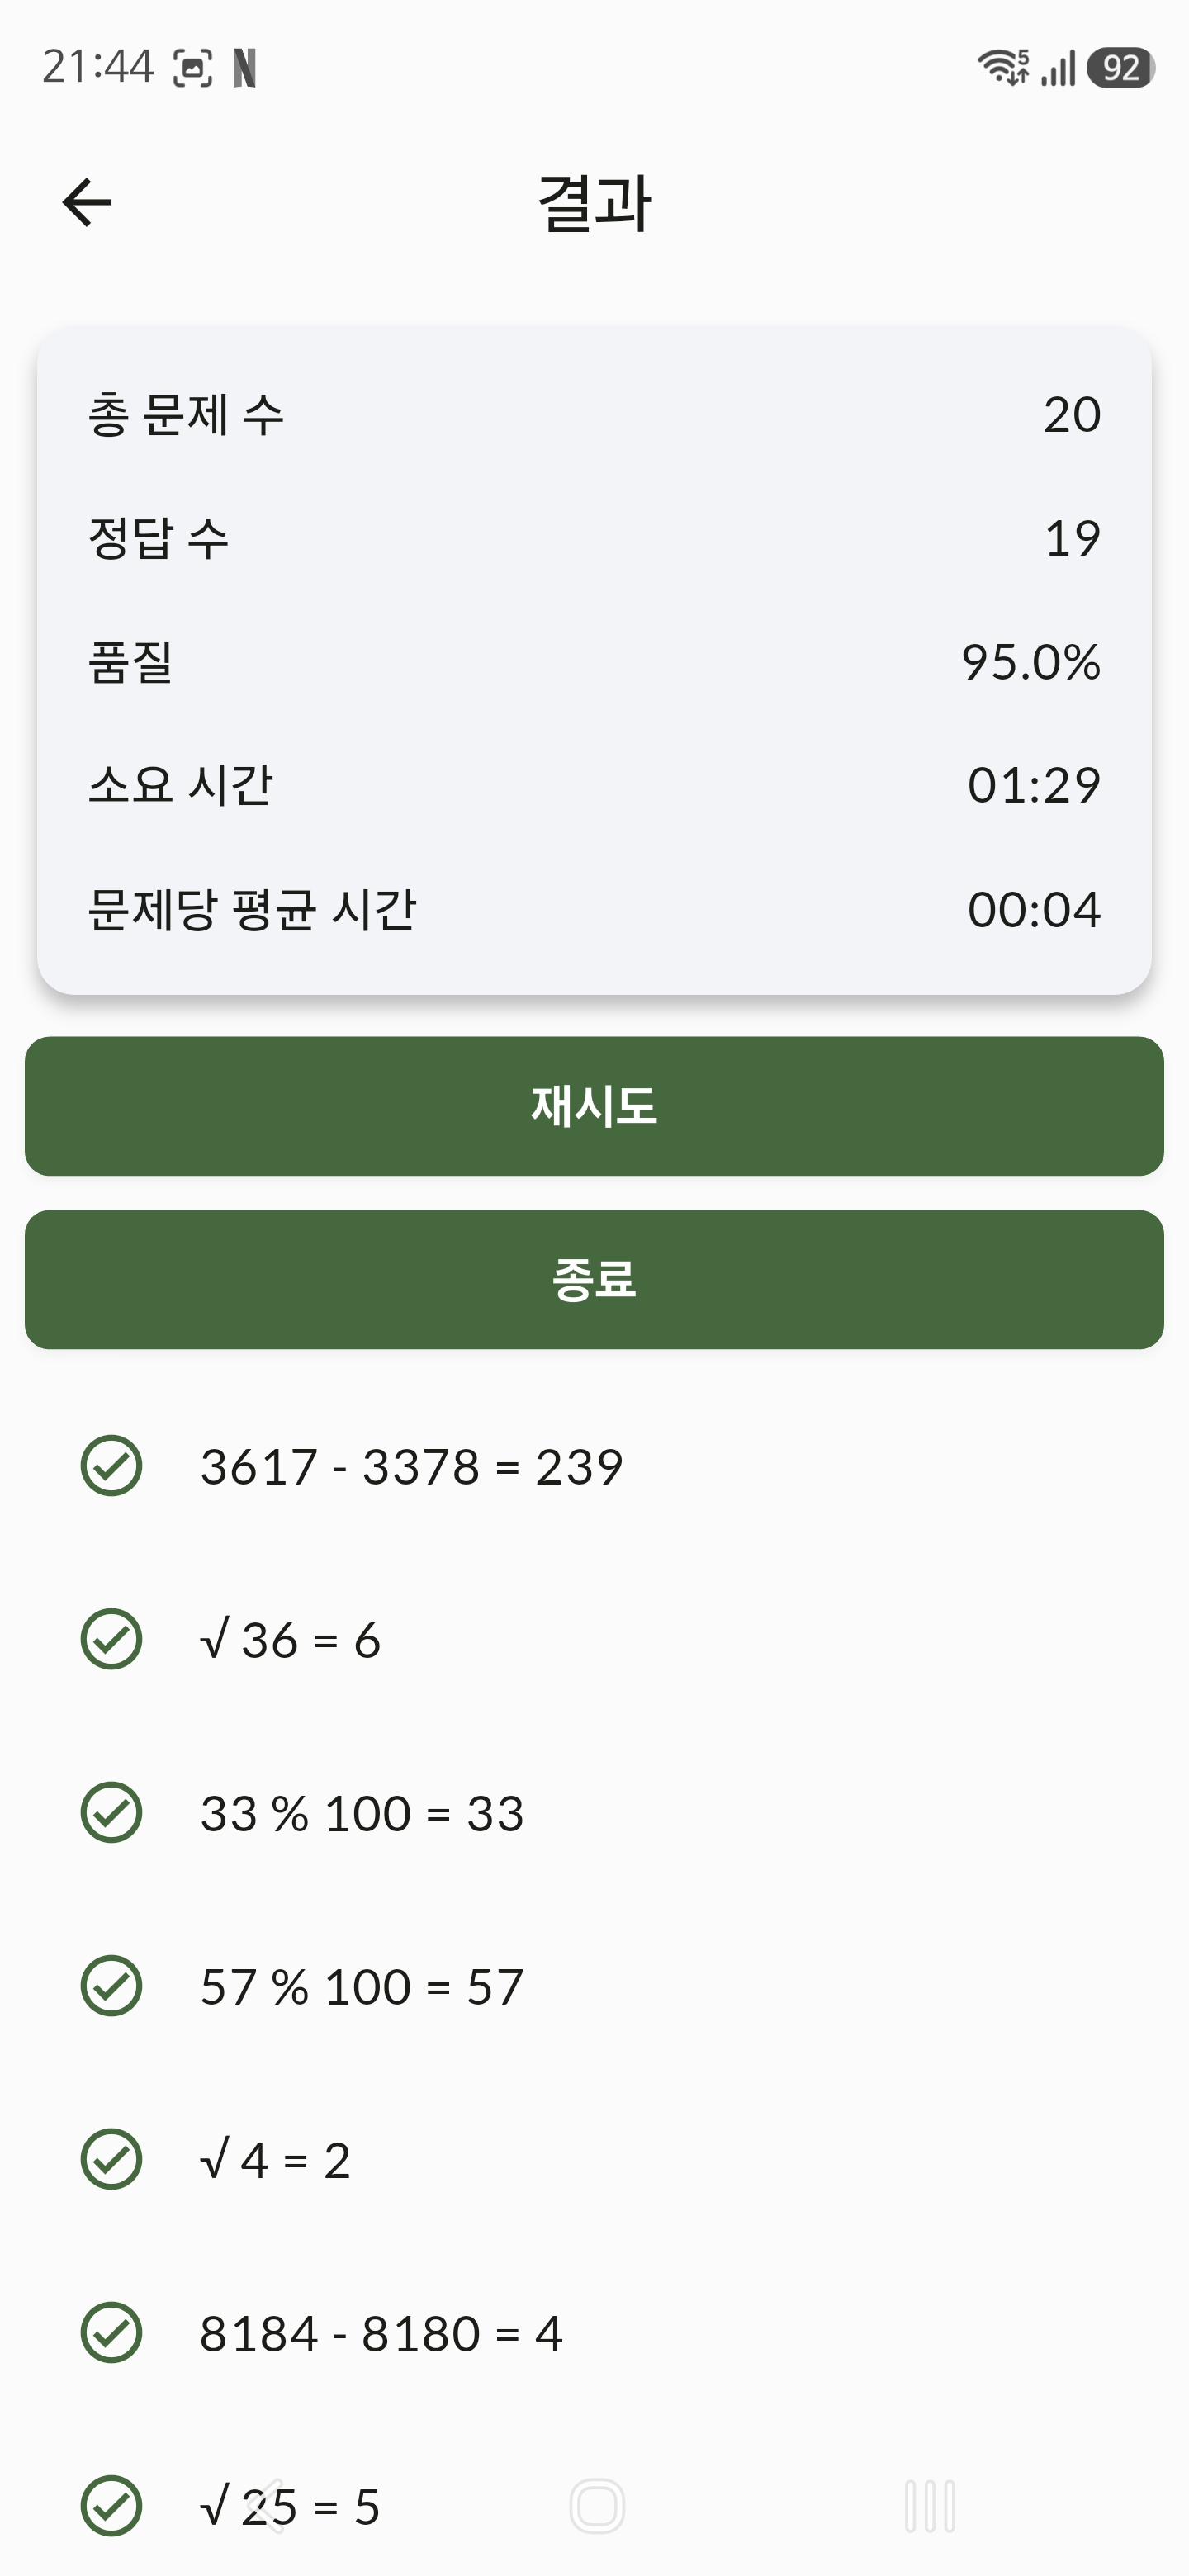Click check icon beside 33 % 100 = 33

coord(111,1812)
